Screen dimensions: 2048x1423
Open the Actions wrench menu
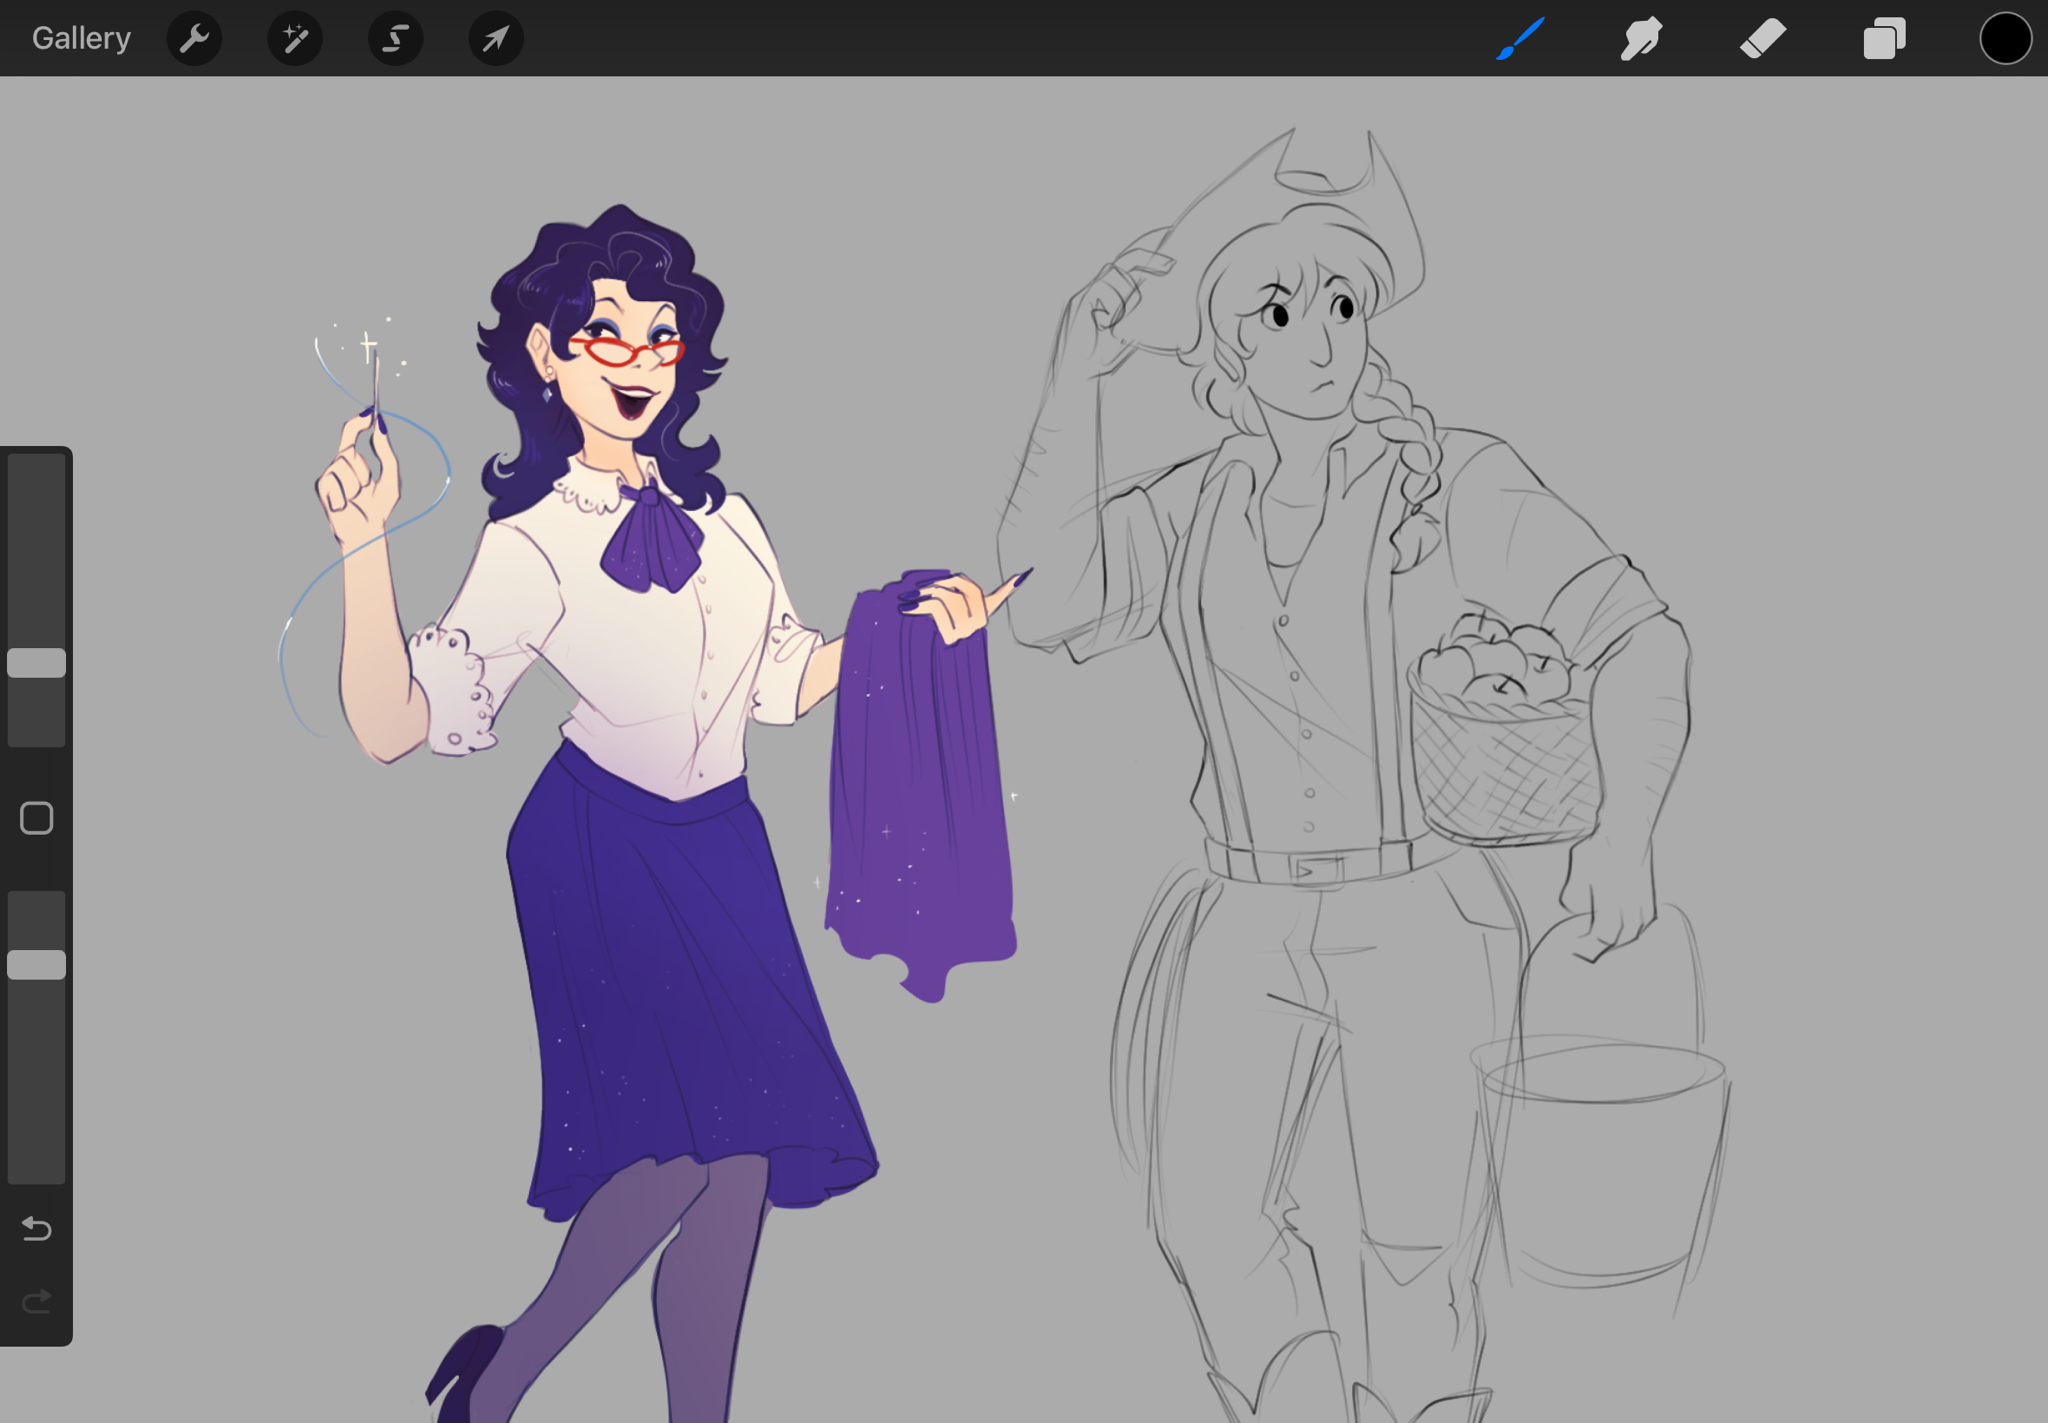coord(194,39)
